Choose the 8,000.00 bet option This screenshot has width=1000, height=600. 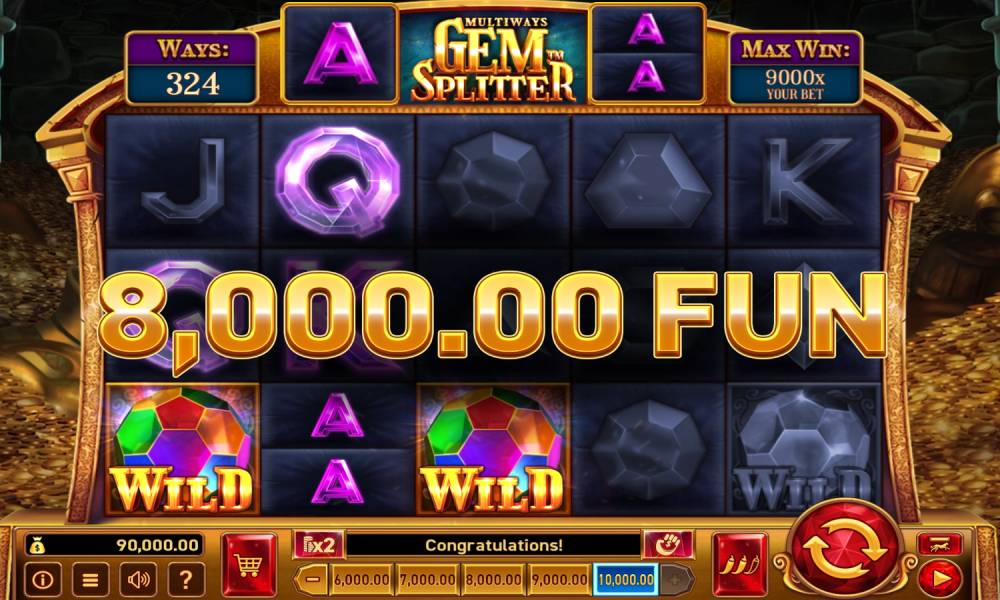click(494, 580)
